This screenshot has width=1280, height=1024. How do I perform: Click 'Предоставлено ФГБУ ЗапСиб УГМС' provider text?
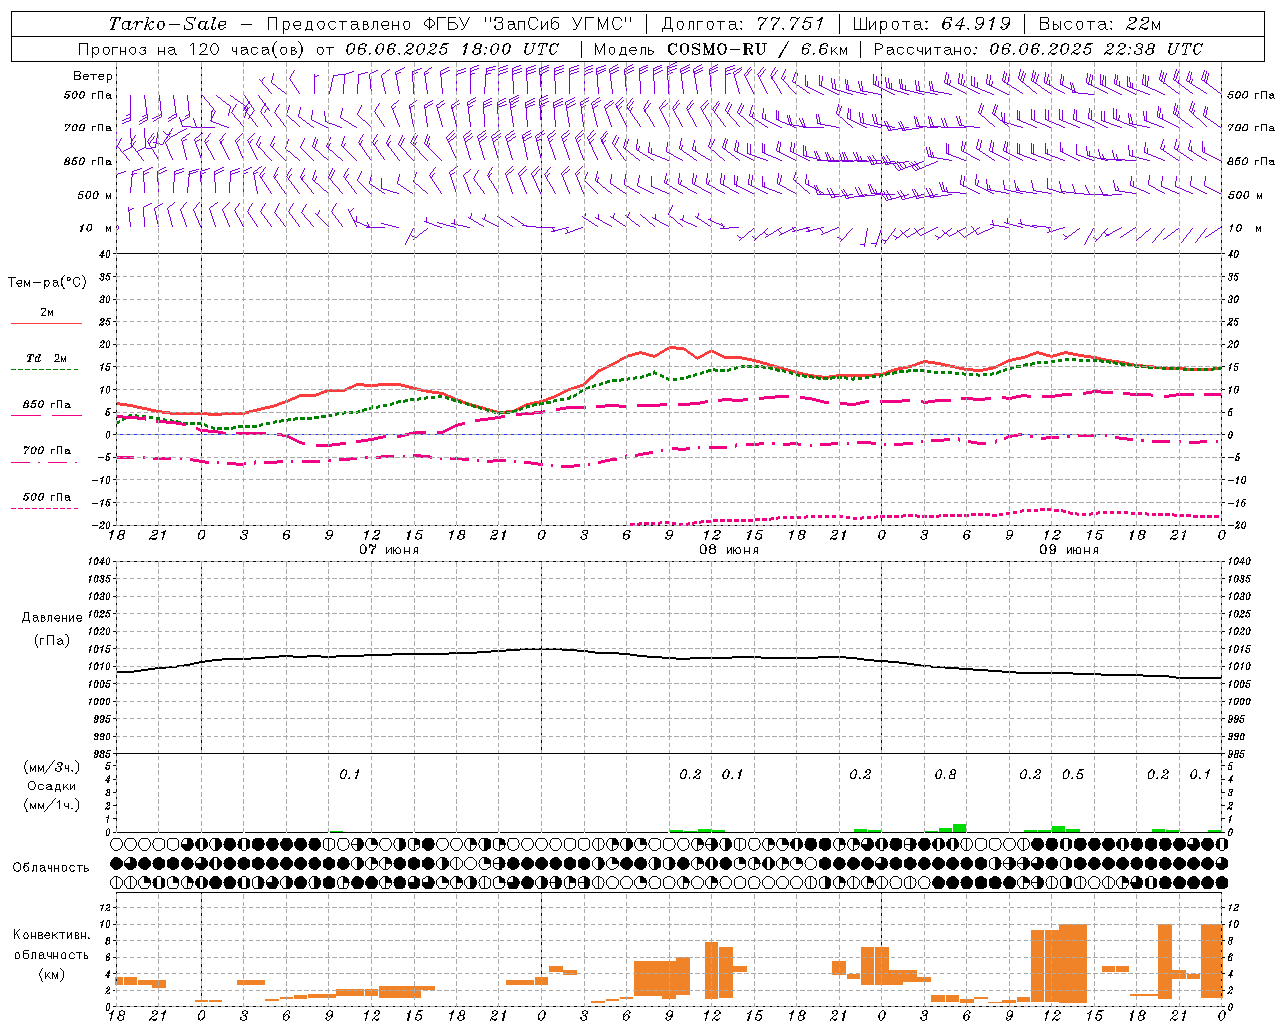pos(450,24)
